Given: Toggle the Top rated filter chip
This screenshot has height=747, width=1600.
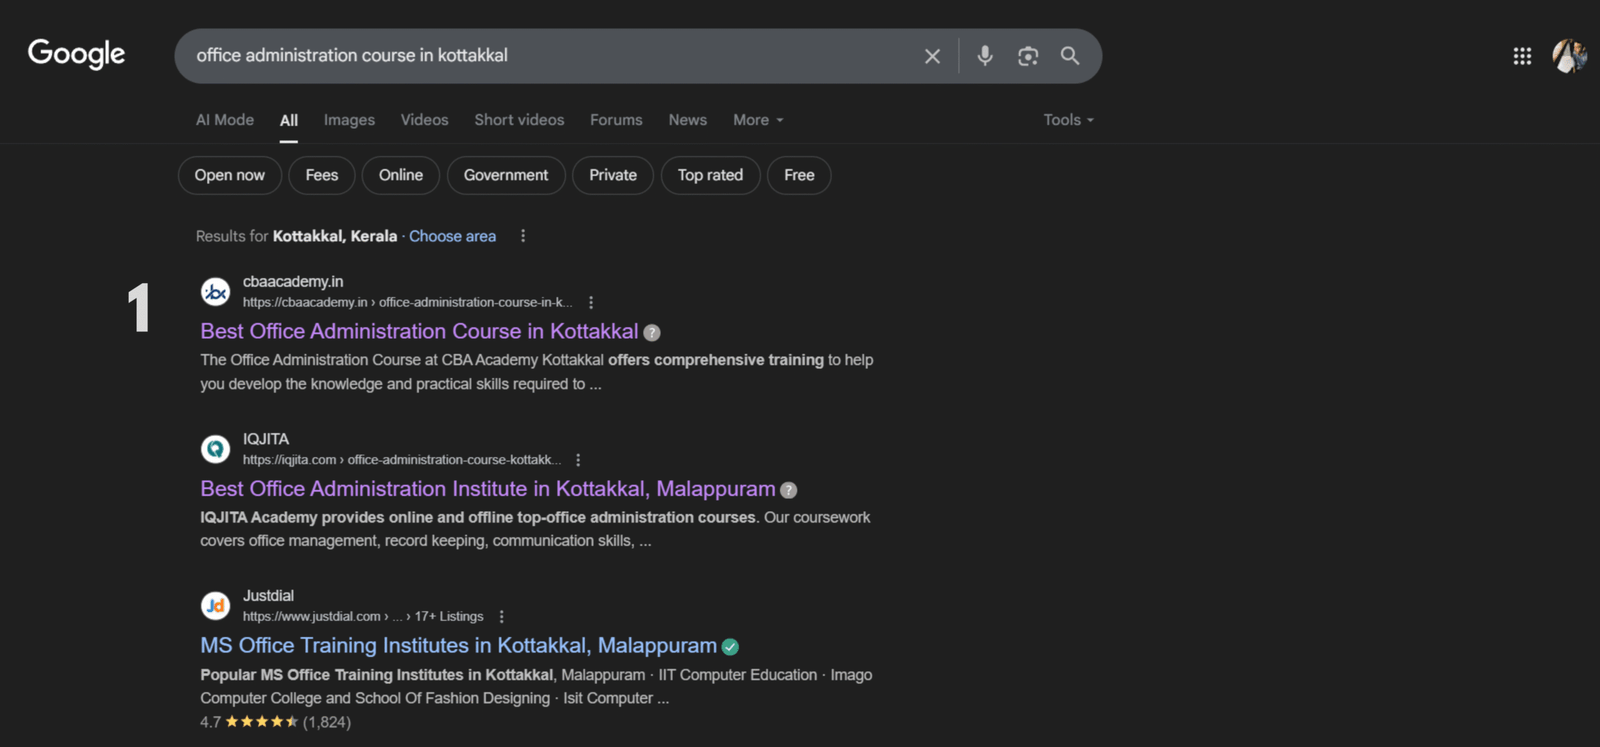Looking at the screenshot, I should point(711,175).
